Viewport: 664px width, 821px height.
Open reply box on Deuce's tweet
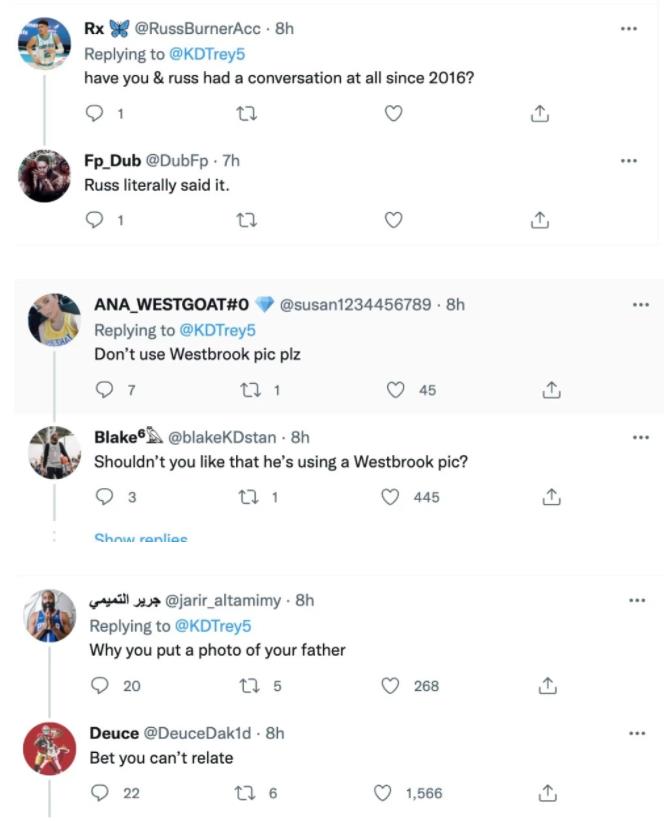click(x=100, y=793)
